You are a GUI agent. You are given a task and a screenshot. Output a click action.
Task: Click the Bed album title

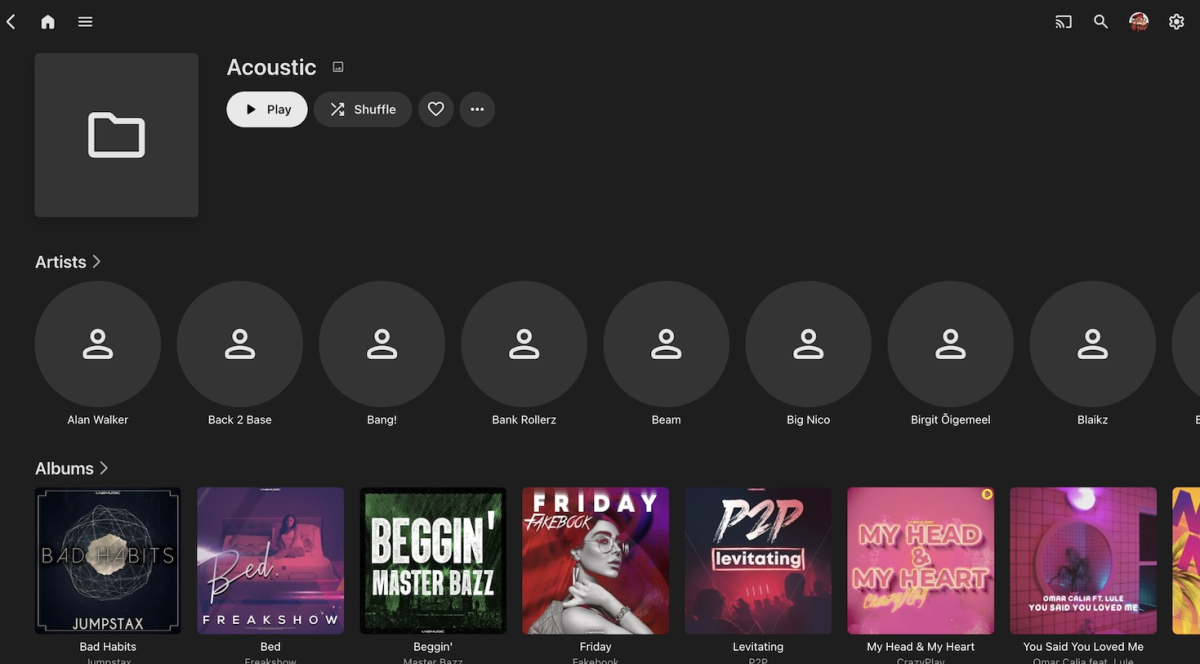click(x=270, y=647)
